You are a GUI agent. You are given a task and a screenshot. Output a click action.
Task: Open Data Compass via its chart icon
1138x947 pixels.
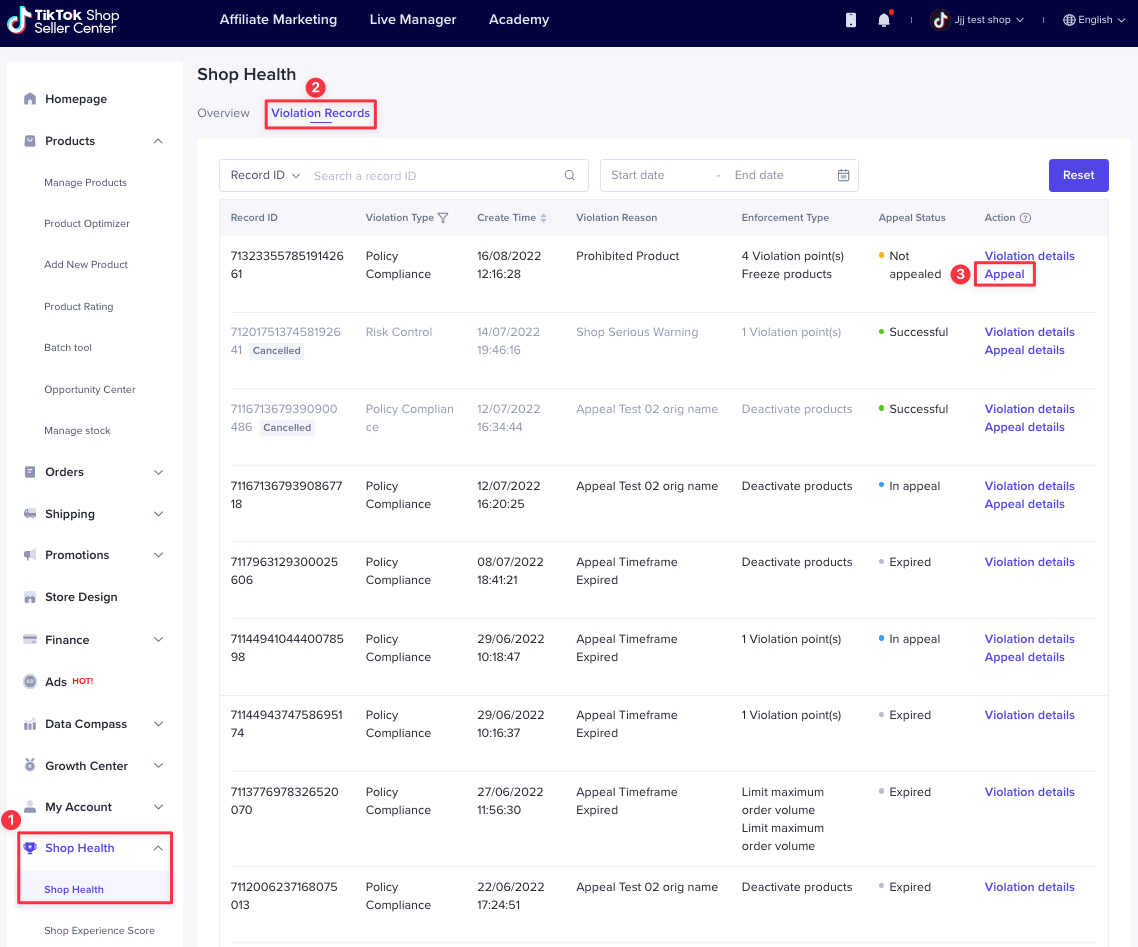(x=30, y=723)
